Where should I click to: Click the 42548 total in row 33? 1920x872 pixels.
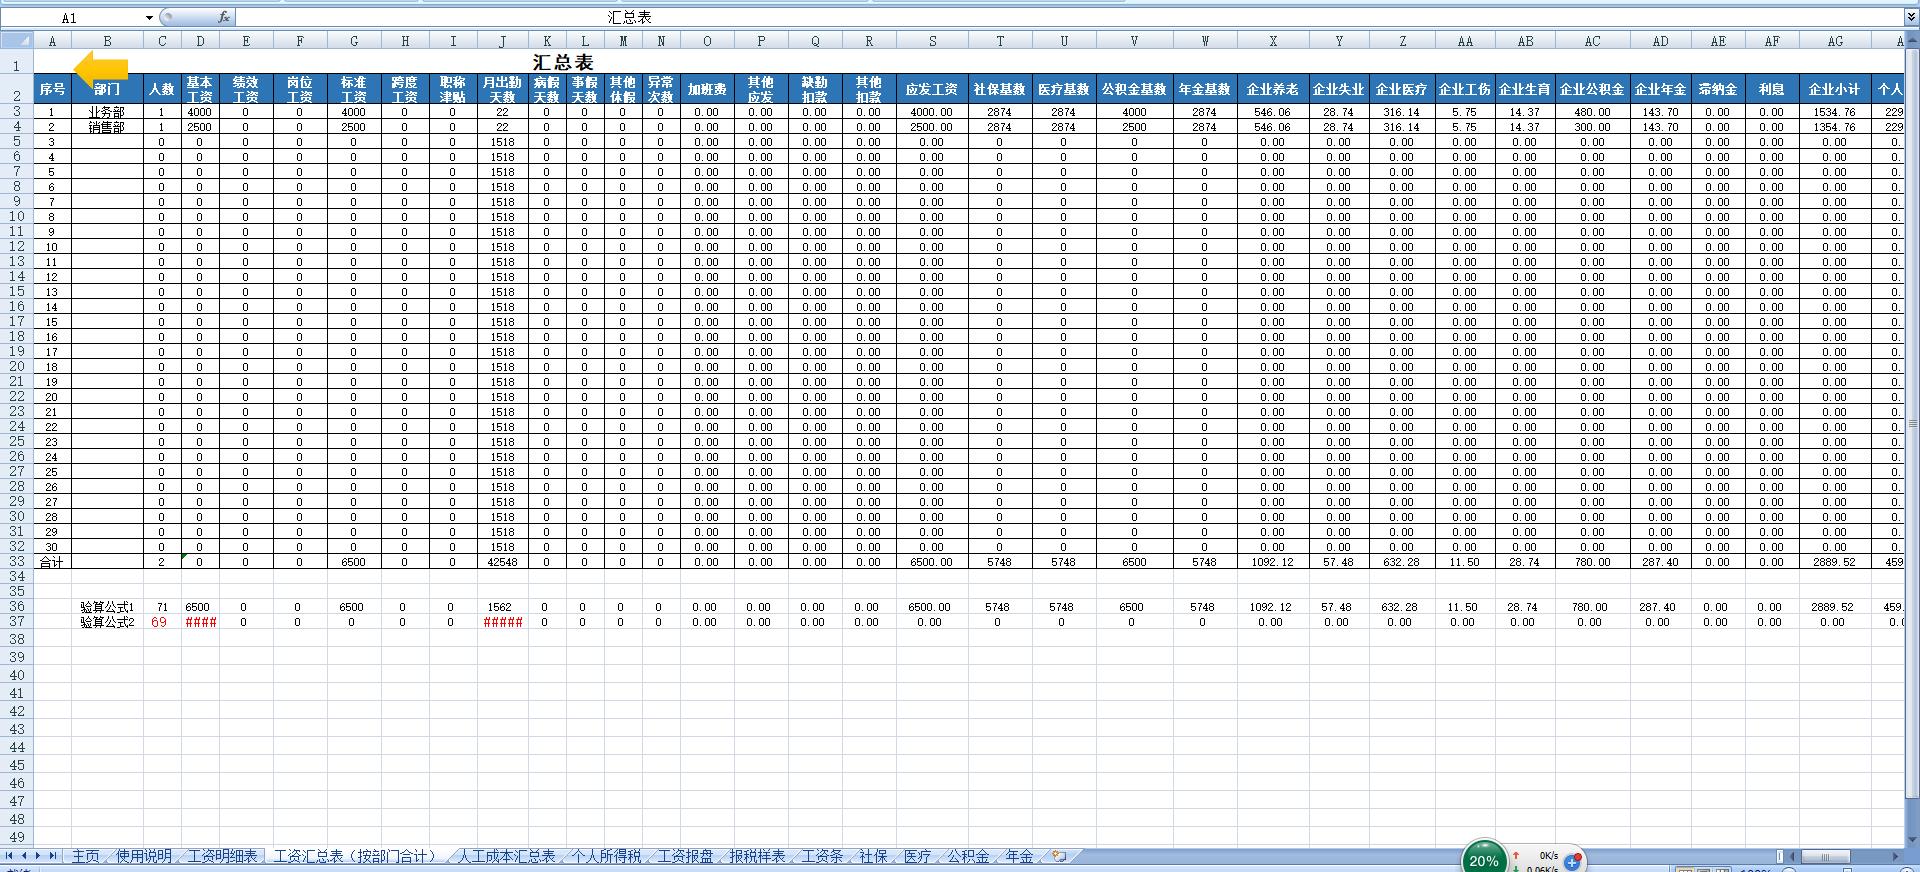pyautogui.click(x=502, y=562)
